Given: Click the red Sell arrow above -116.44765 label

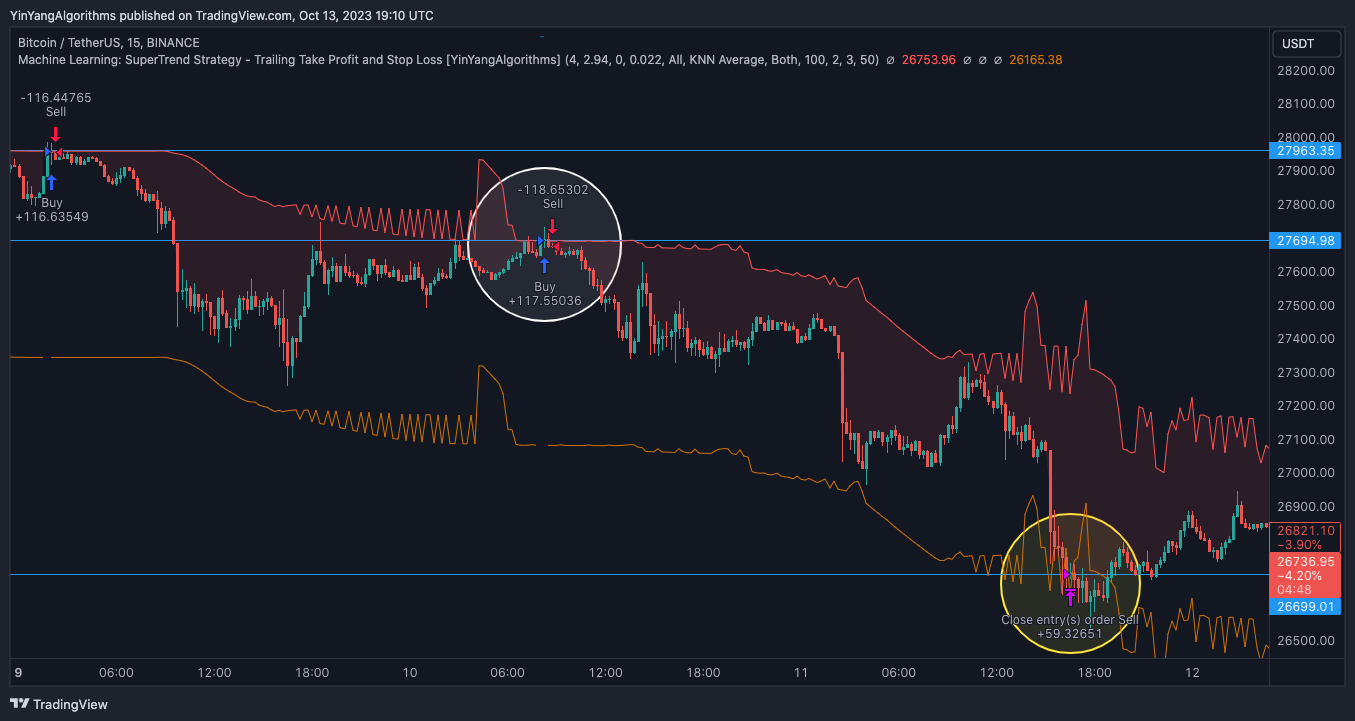Looking at the screenshot, I should (x=56, y=134).
